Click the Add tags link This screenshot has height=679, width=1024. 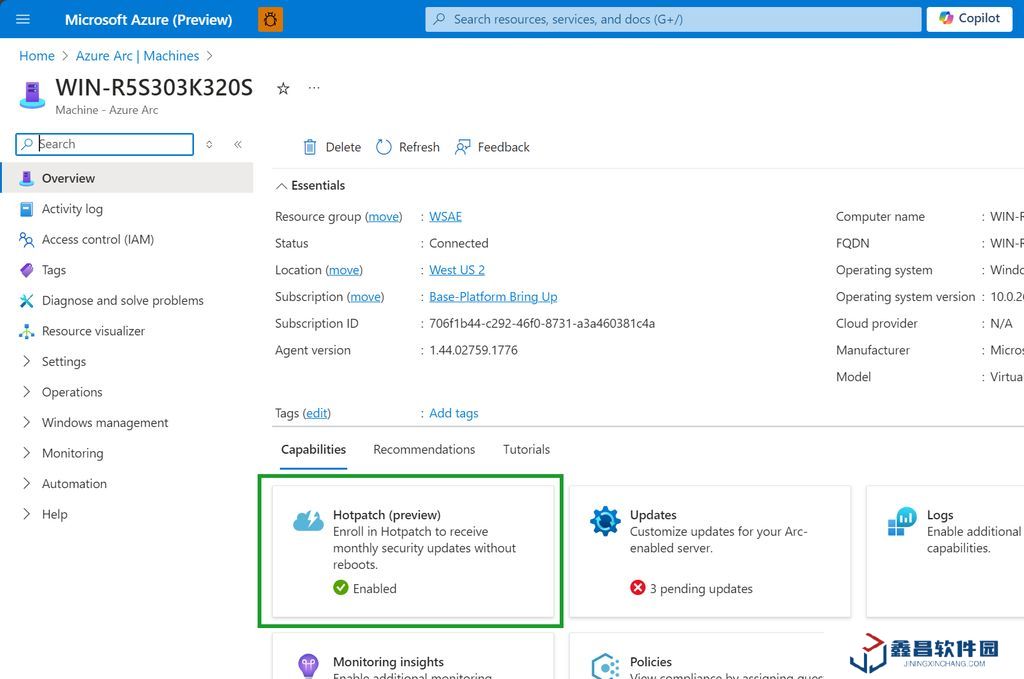tap(453, 413)
